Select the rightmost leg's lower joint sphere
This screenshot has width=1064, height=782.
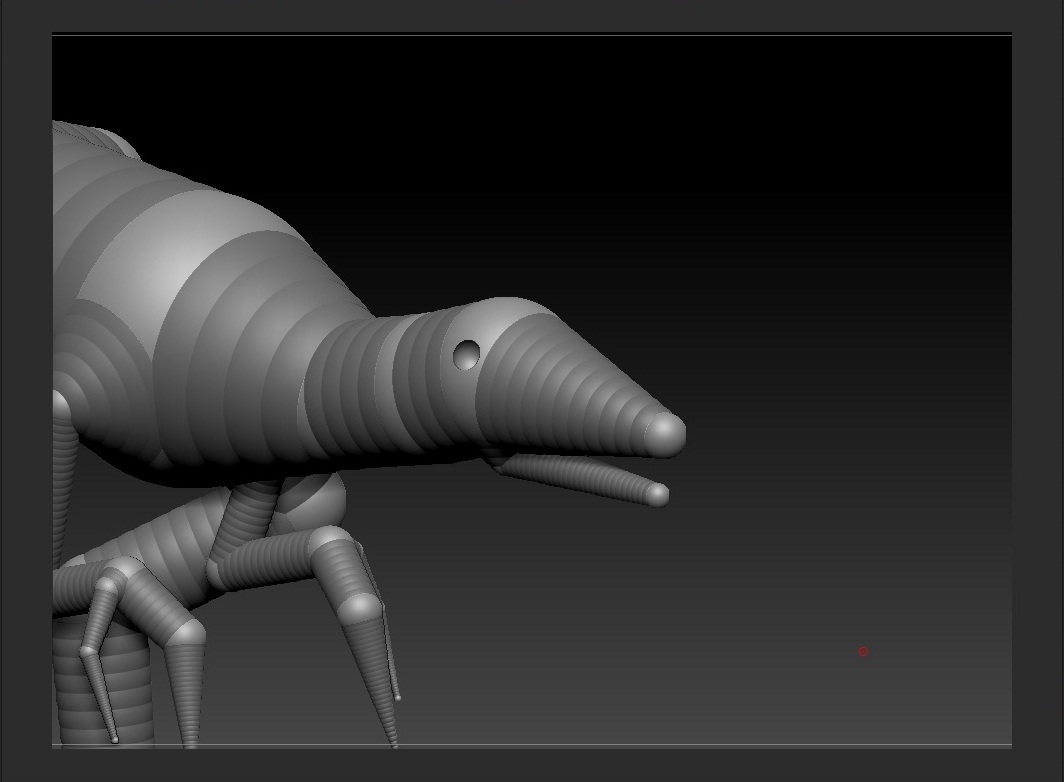(359, 609)
